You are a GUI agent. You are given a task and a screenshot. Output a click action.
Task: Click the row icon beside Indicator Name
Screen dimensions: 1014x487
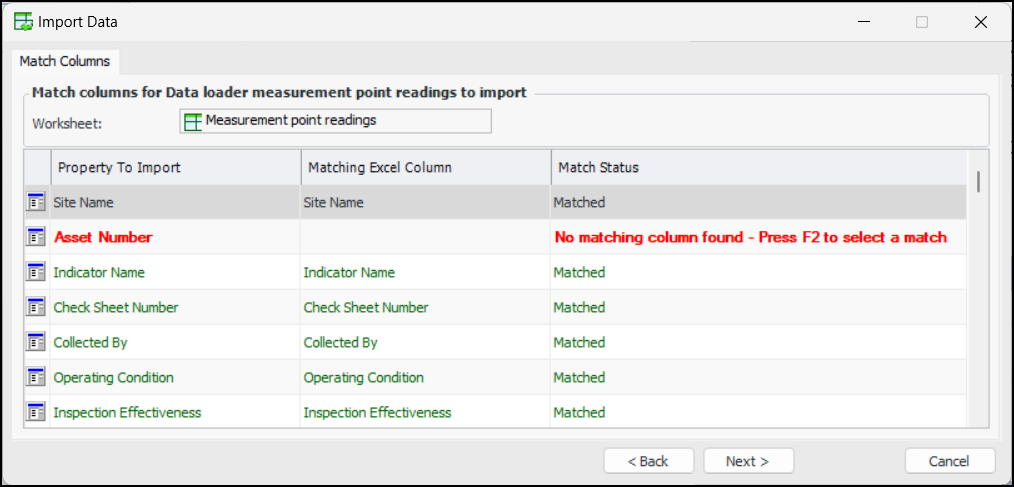click(x=36, y=272)
